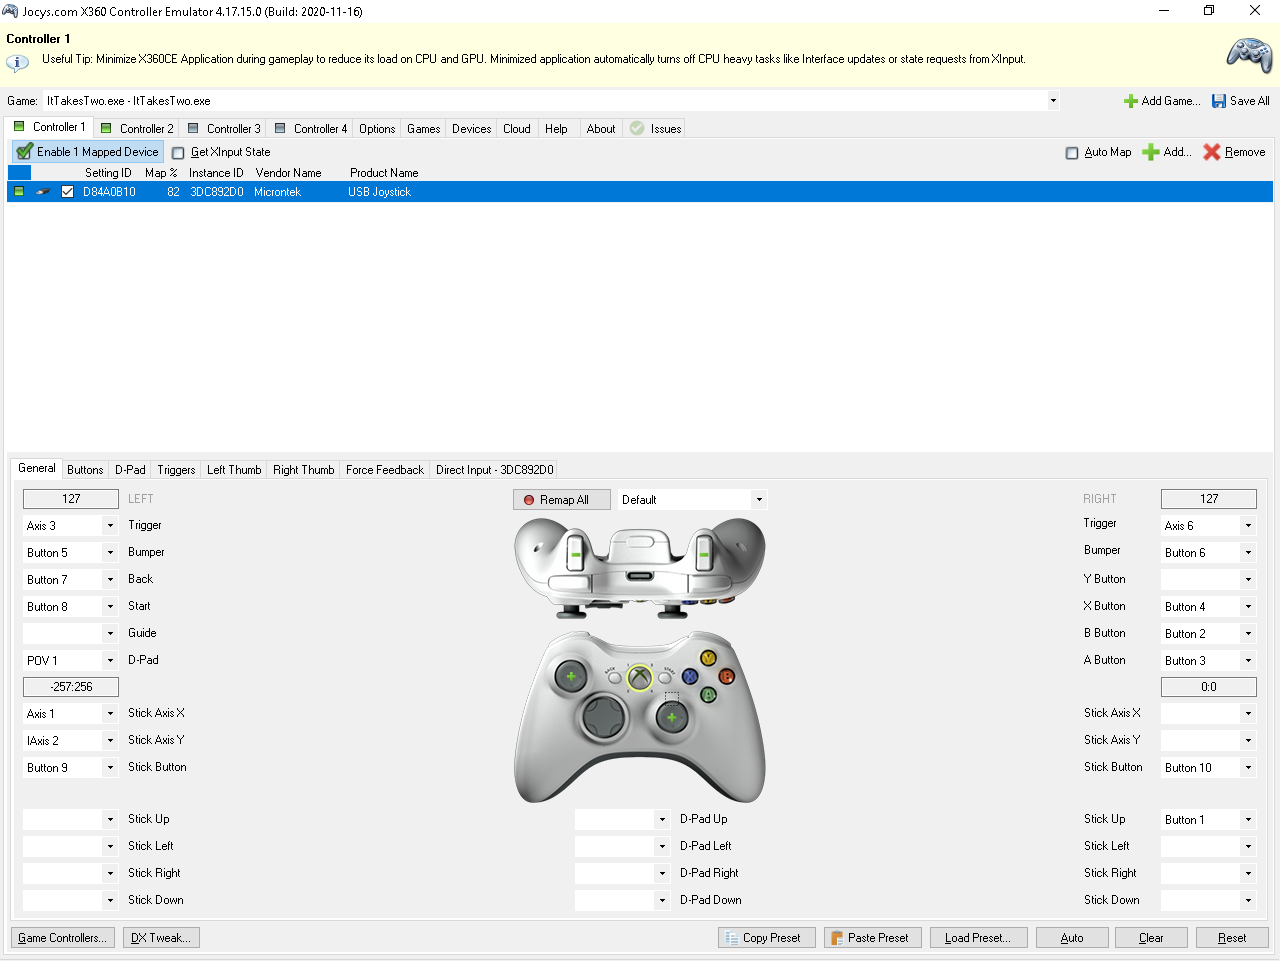Open the left Bumper Button 5 dropdown

110,553
